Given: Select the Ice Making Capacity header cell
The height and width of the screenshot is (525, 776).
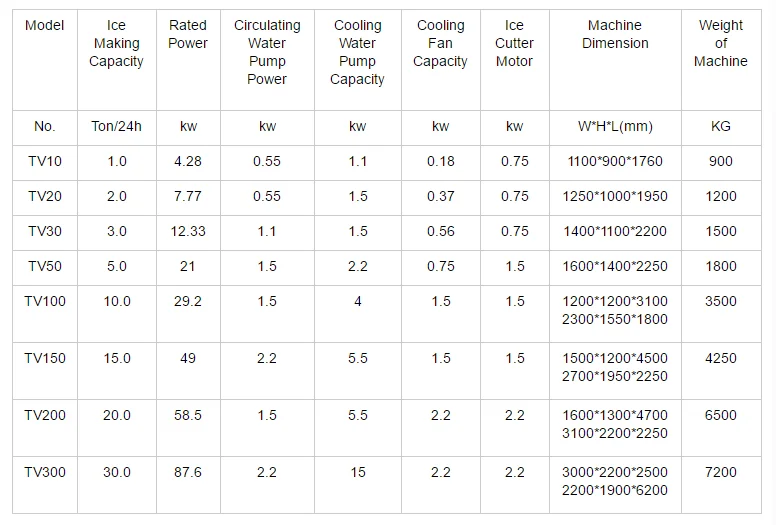Looking at the screenshot, I should pos(116,43).
